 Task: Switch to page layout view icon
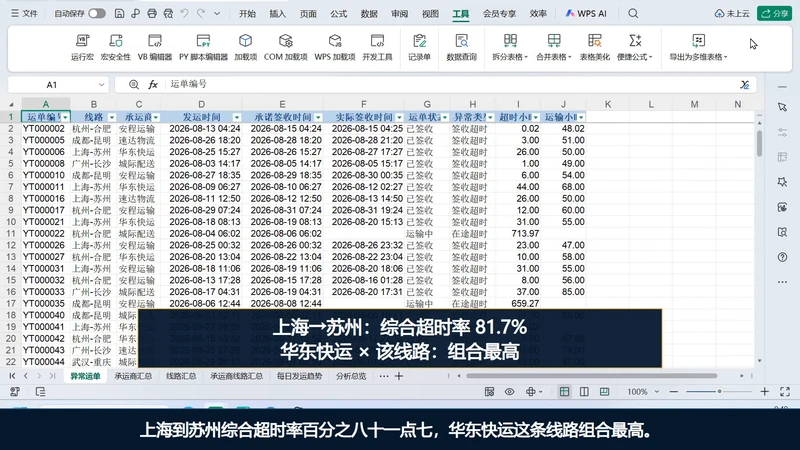click(x=584, y=392)
